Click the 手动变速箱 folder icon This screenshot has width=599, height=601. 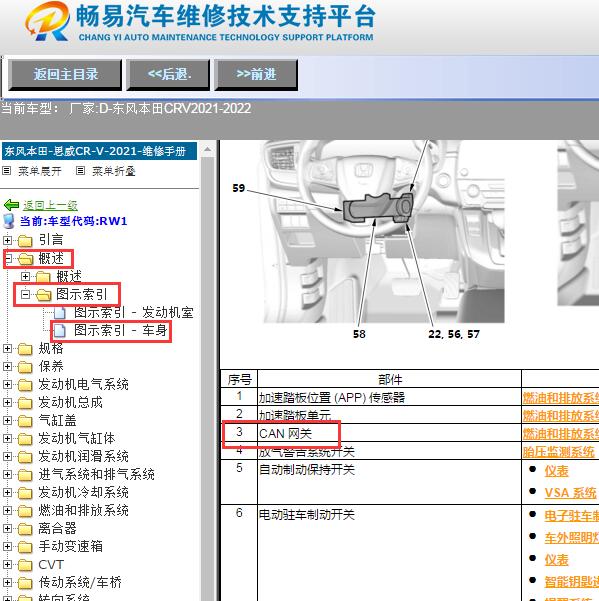(x=25, y=547)
